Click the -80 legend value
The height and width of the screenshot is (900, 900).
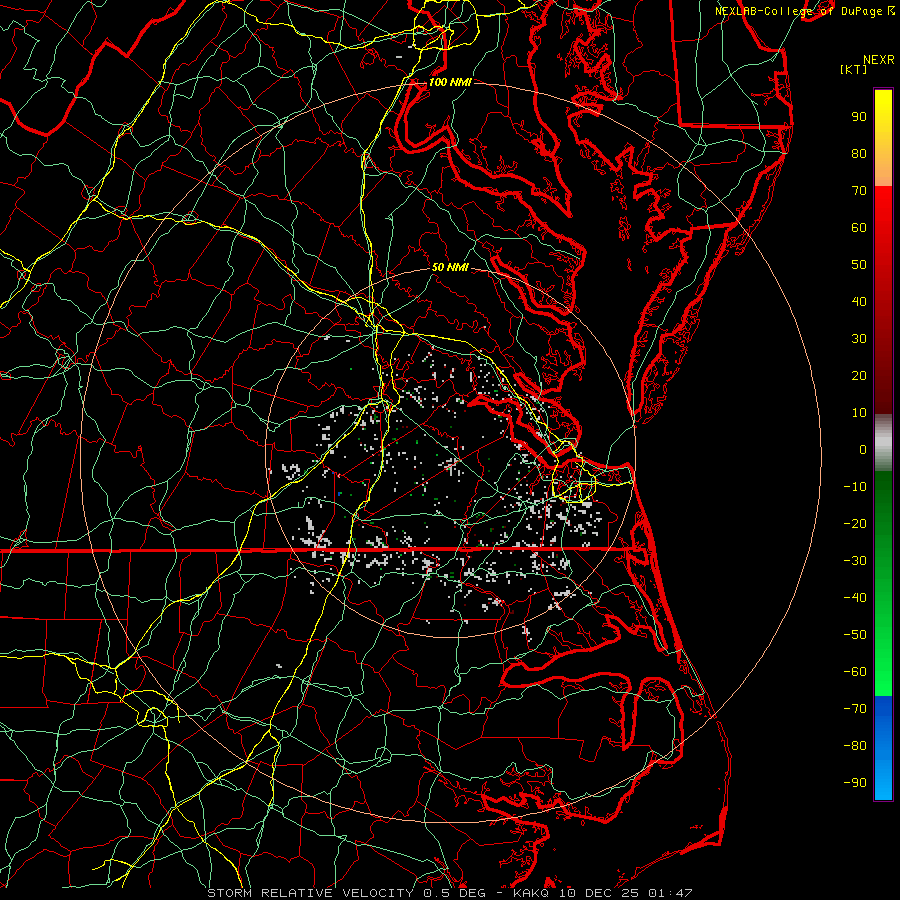point(855,746)
